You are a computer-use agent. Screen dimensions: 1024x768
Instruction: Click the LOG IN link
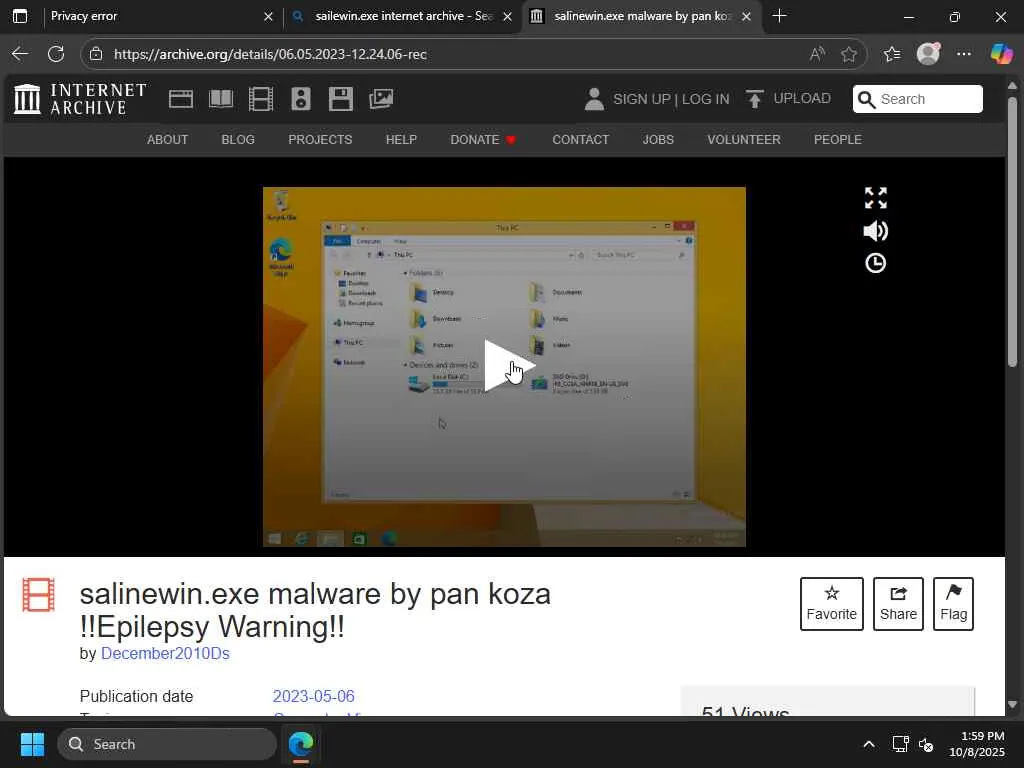(x=705, y=99)
